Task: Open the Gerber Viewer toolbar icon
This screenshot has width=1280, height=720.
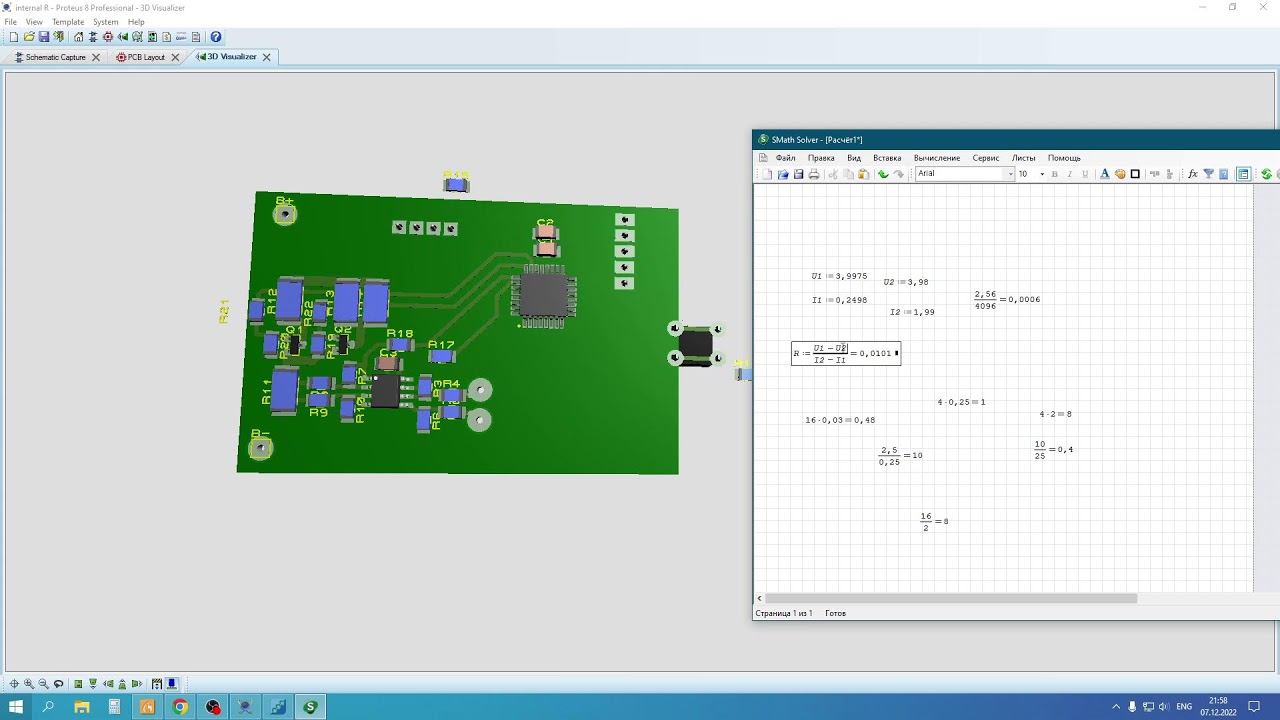Action: (x=138, y=37)
